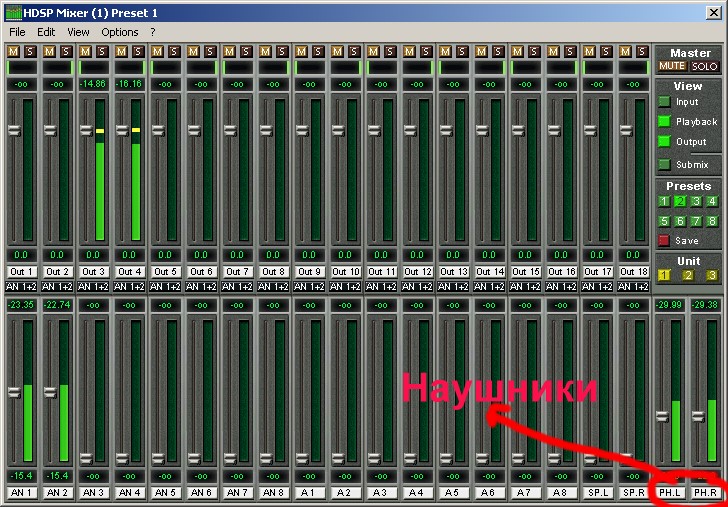Viewport: 728px width, 507px height.
Task: Load preset 2
Action: [x=680, y=202]
